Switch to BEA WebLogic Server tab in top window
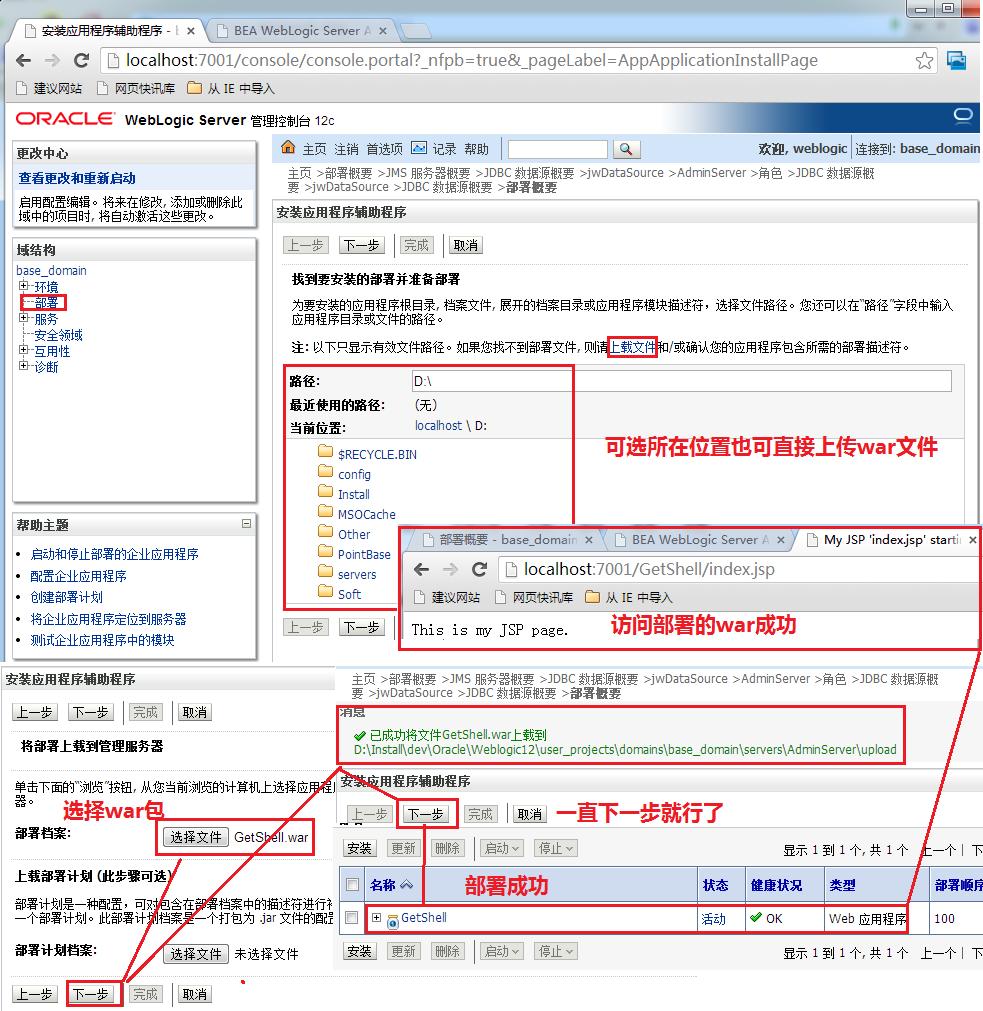 302,30
